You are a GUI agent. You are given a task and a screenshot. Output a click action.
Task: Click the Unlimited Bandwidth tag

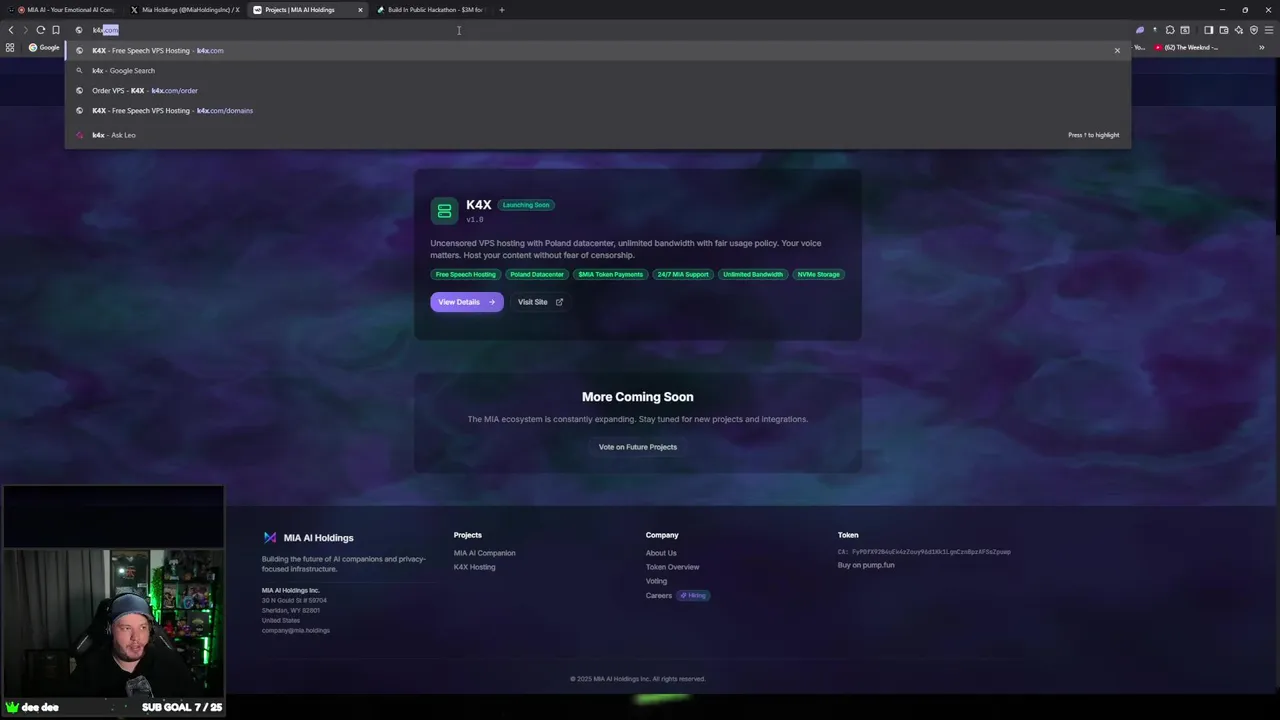753,274
